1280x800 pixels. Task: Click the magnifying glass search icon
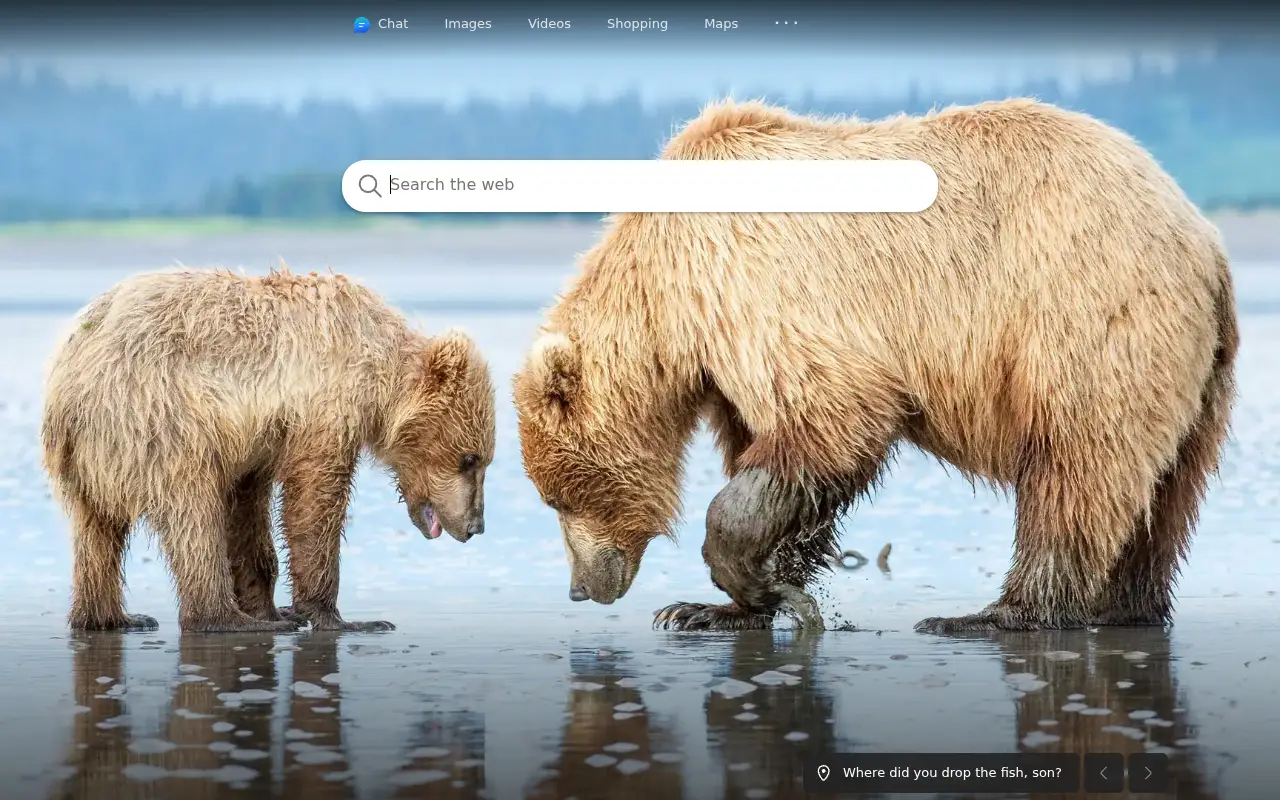pos(370,185)
